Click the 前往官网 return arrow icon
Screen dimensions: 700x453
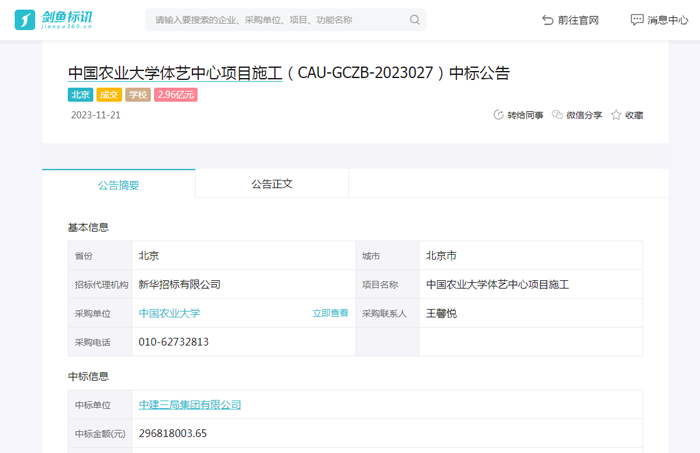548,20
